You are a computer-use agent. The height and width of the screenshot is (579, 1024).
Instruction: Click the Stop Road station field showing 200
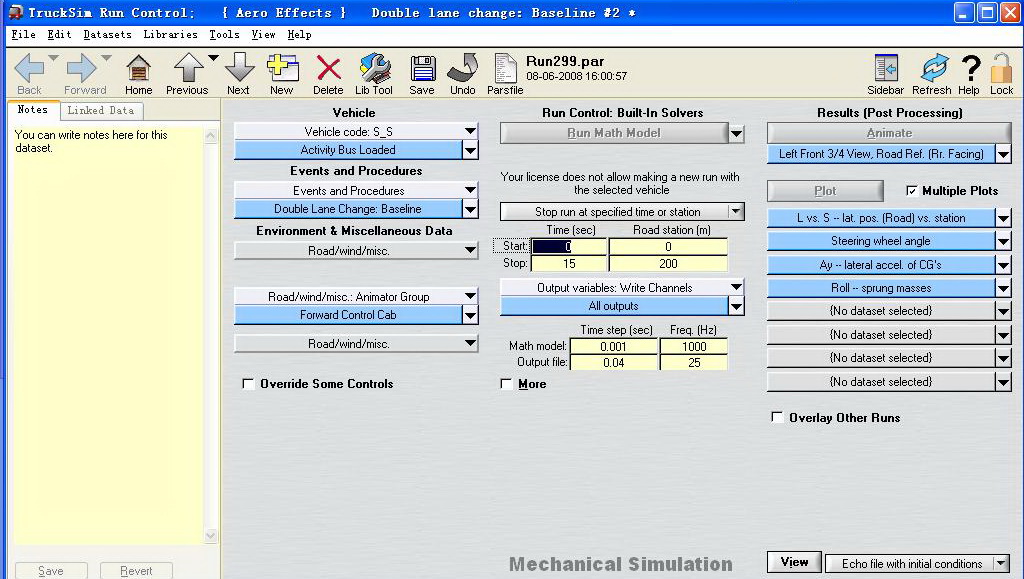point(668,264)
